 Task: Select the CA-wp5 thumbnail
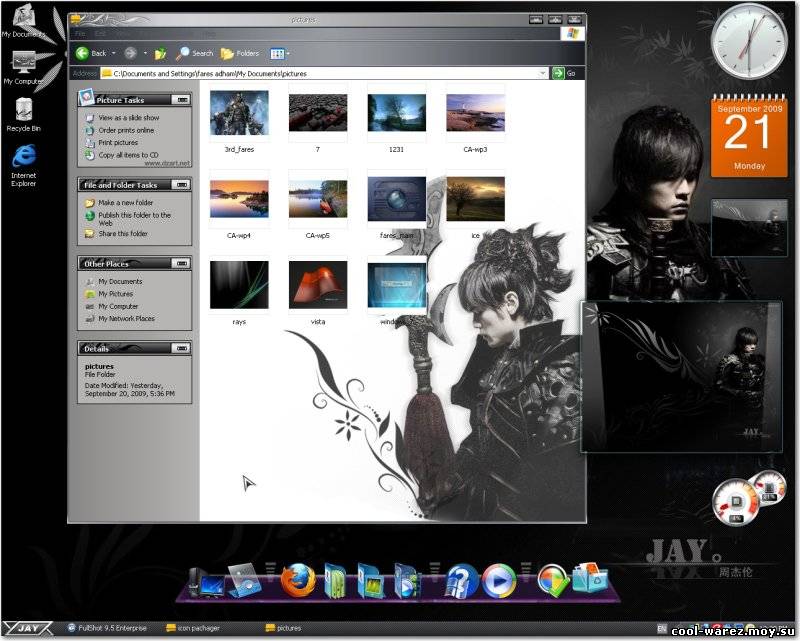(318, 199)
